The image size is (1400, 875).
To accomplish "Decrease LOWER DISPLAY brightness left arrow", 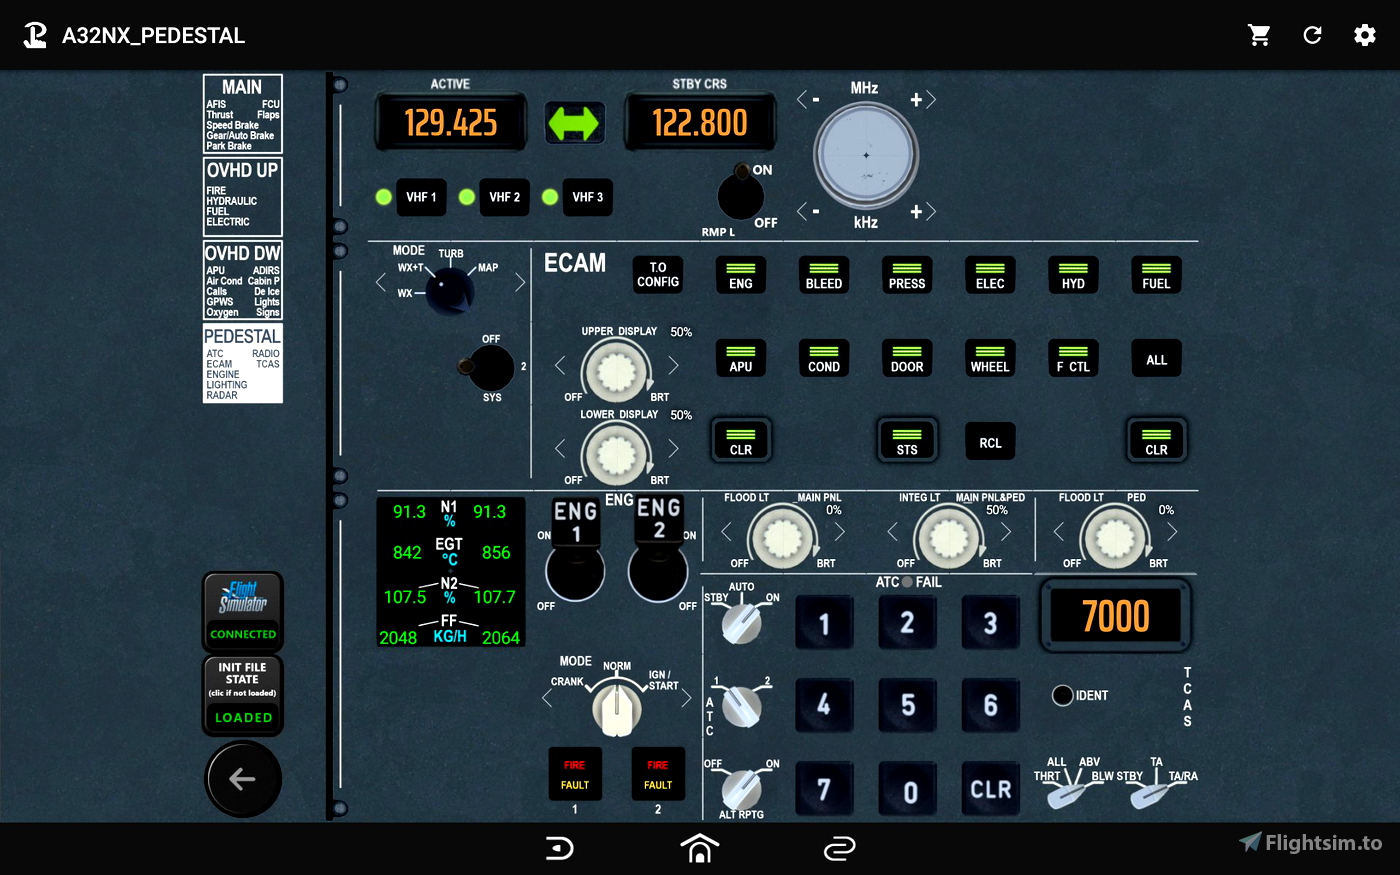I will coord(560,448).
